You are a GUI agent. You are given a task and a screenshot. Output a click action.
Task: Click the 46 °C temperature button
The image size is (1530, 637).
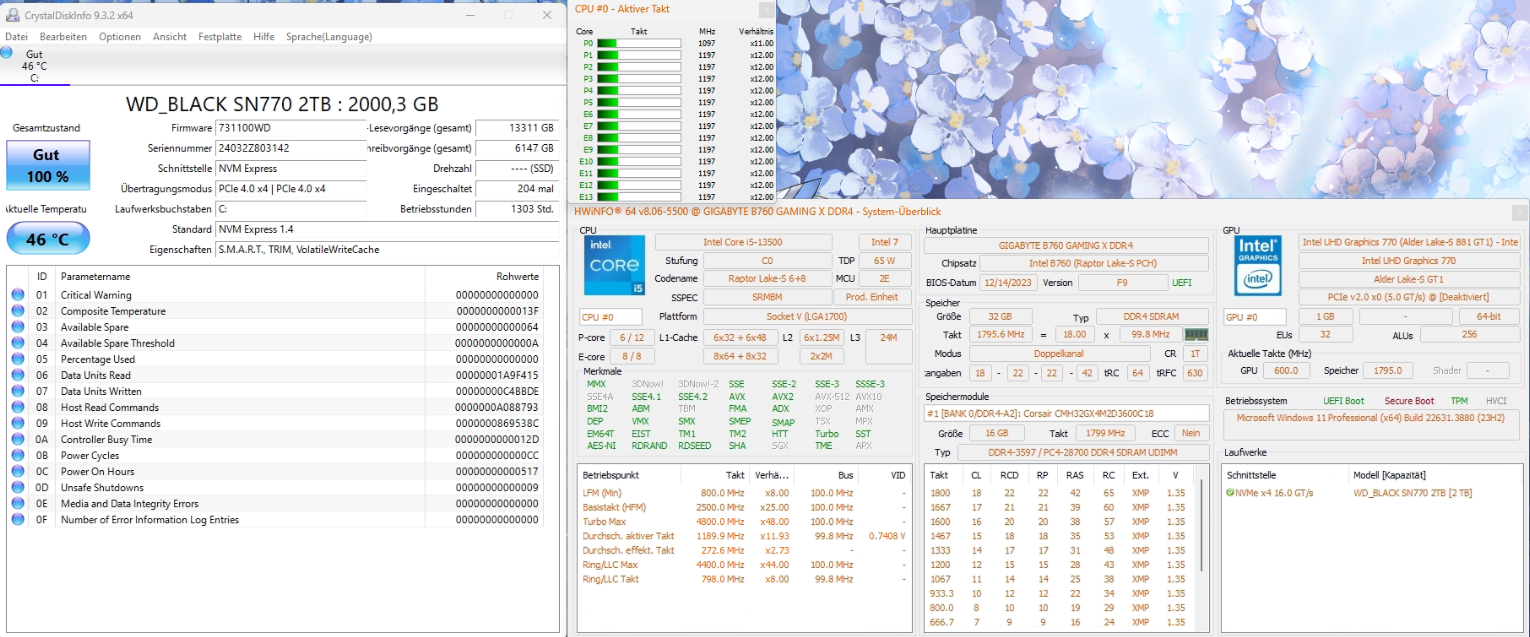click(x=48, y=239)
